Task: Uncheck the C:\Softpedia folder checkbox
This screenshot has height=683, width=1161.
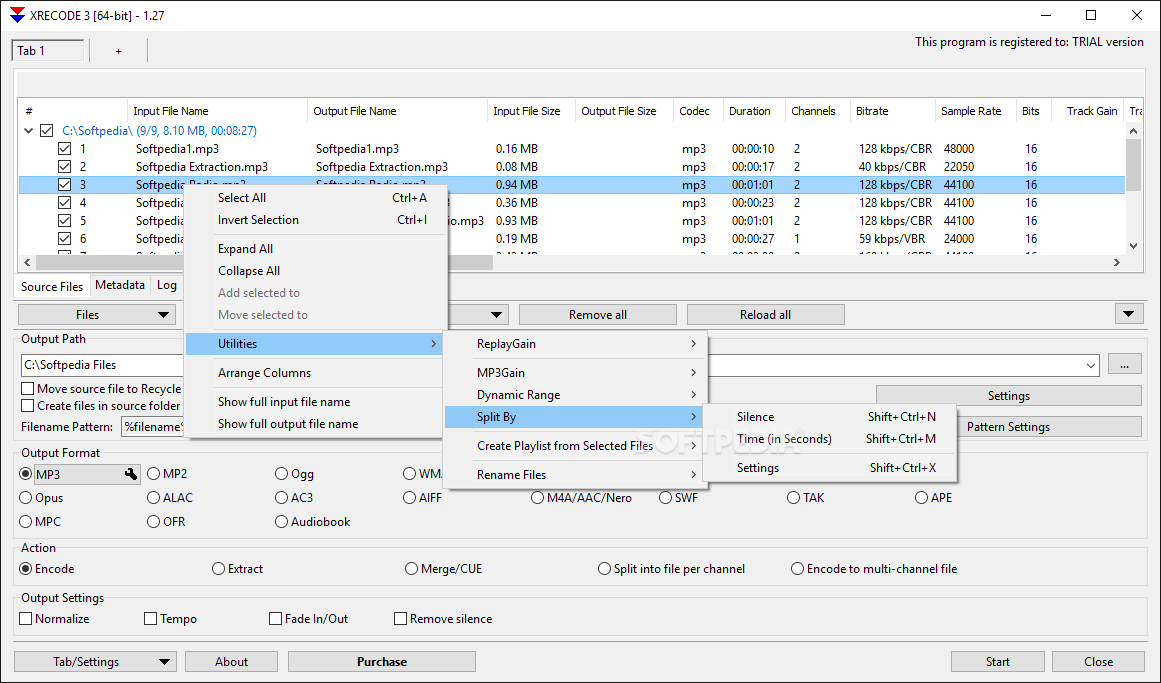Action: tap(47, 130)
